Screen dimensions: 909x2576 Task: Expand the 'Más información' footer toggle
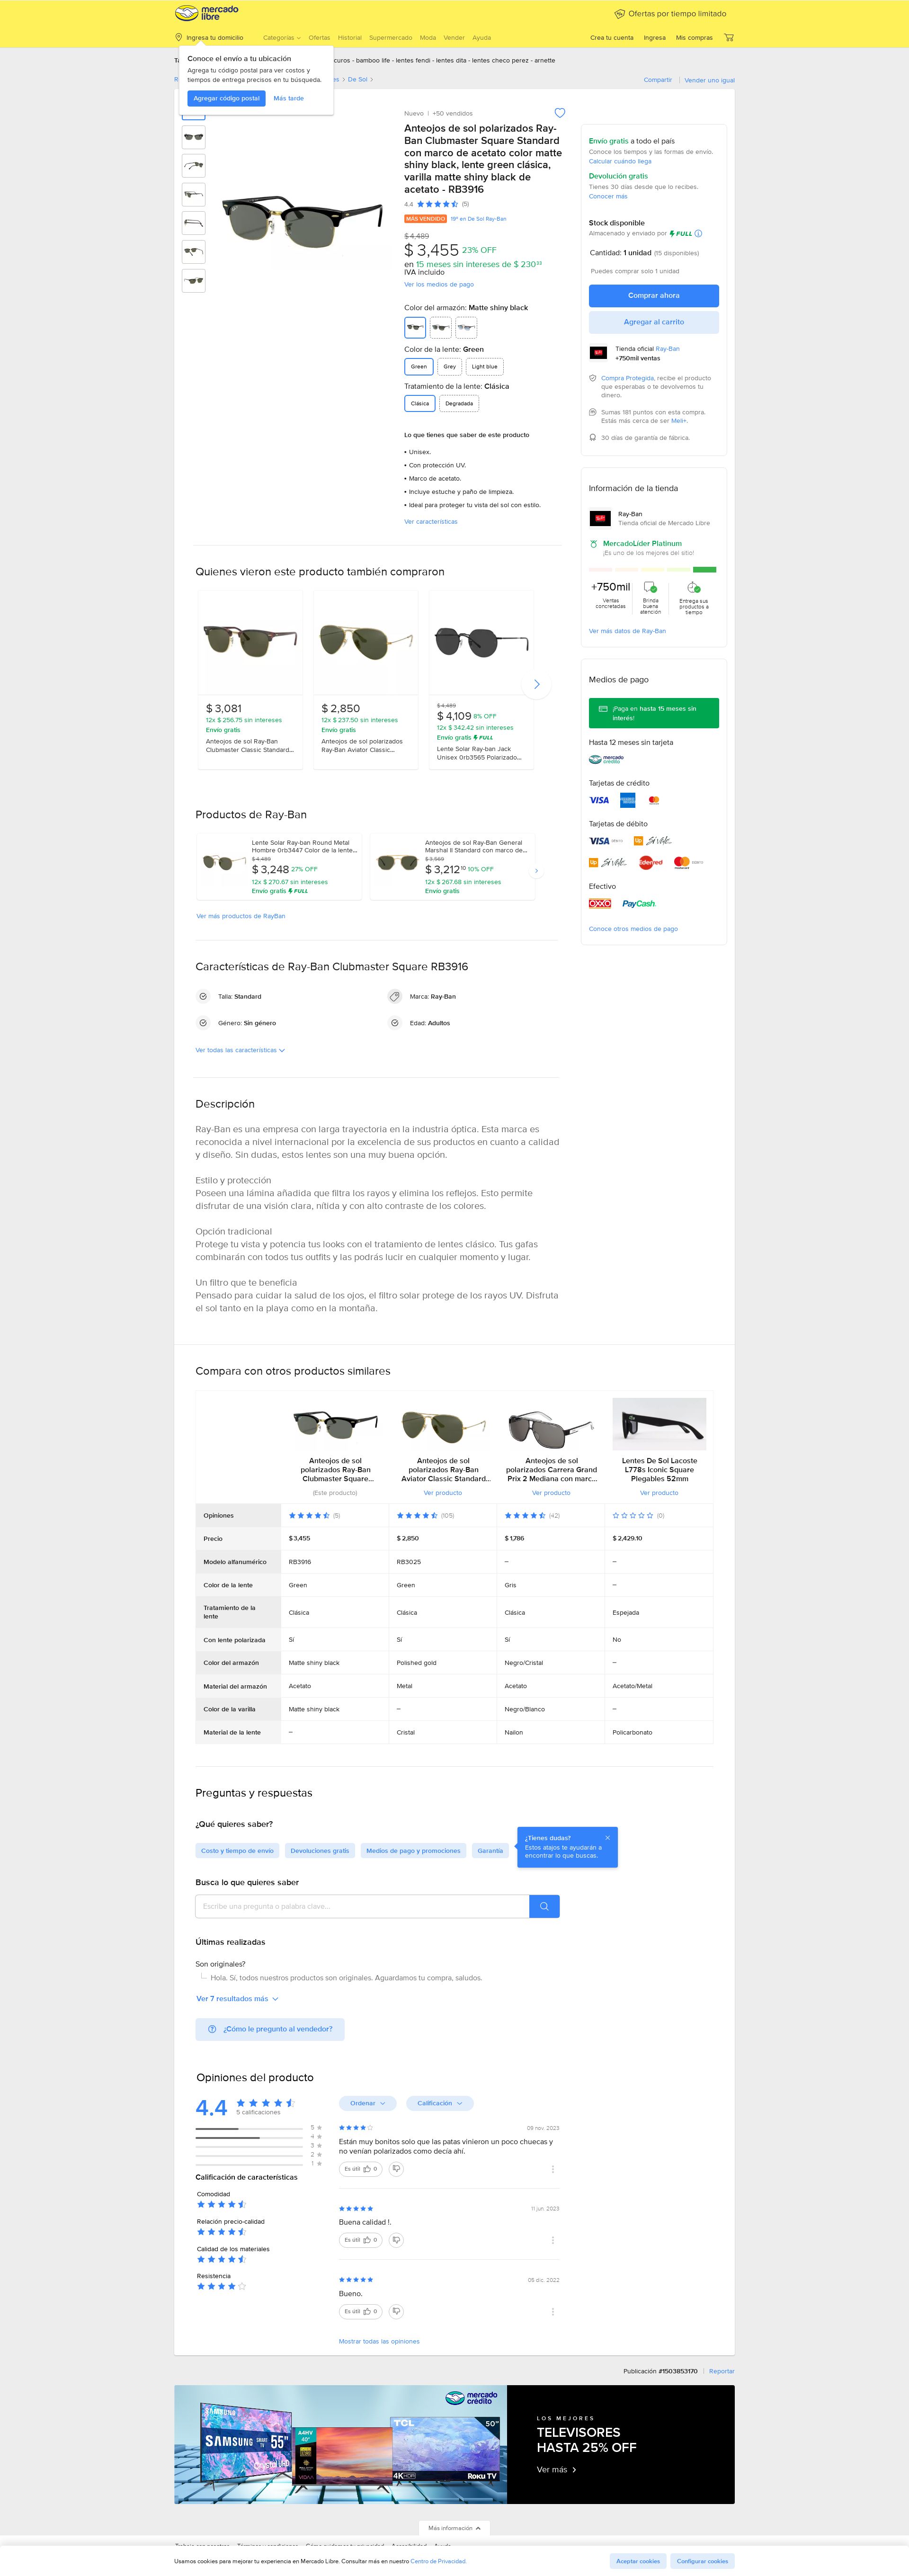(454, 2528)
